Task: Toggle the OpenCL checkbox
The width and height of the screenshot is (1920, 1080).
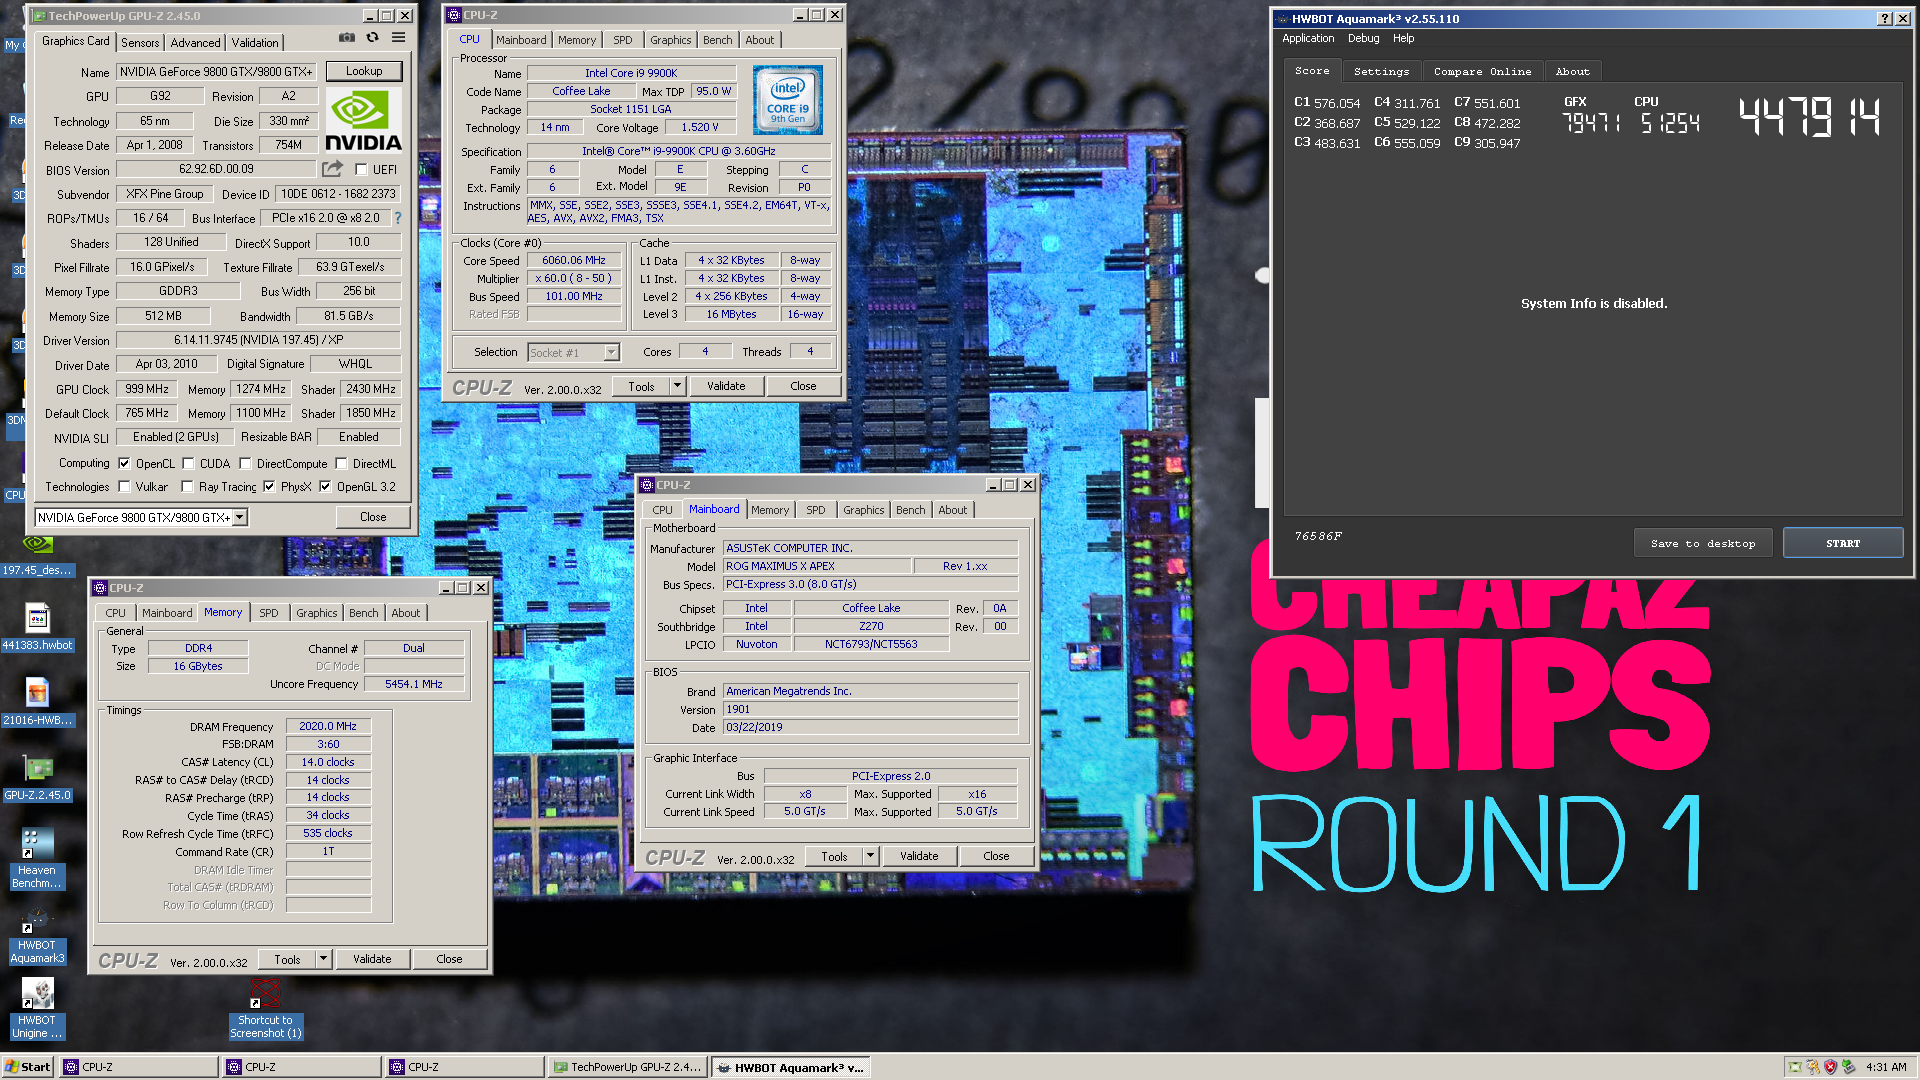Action: click(x=124, y=463)
